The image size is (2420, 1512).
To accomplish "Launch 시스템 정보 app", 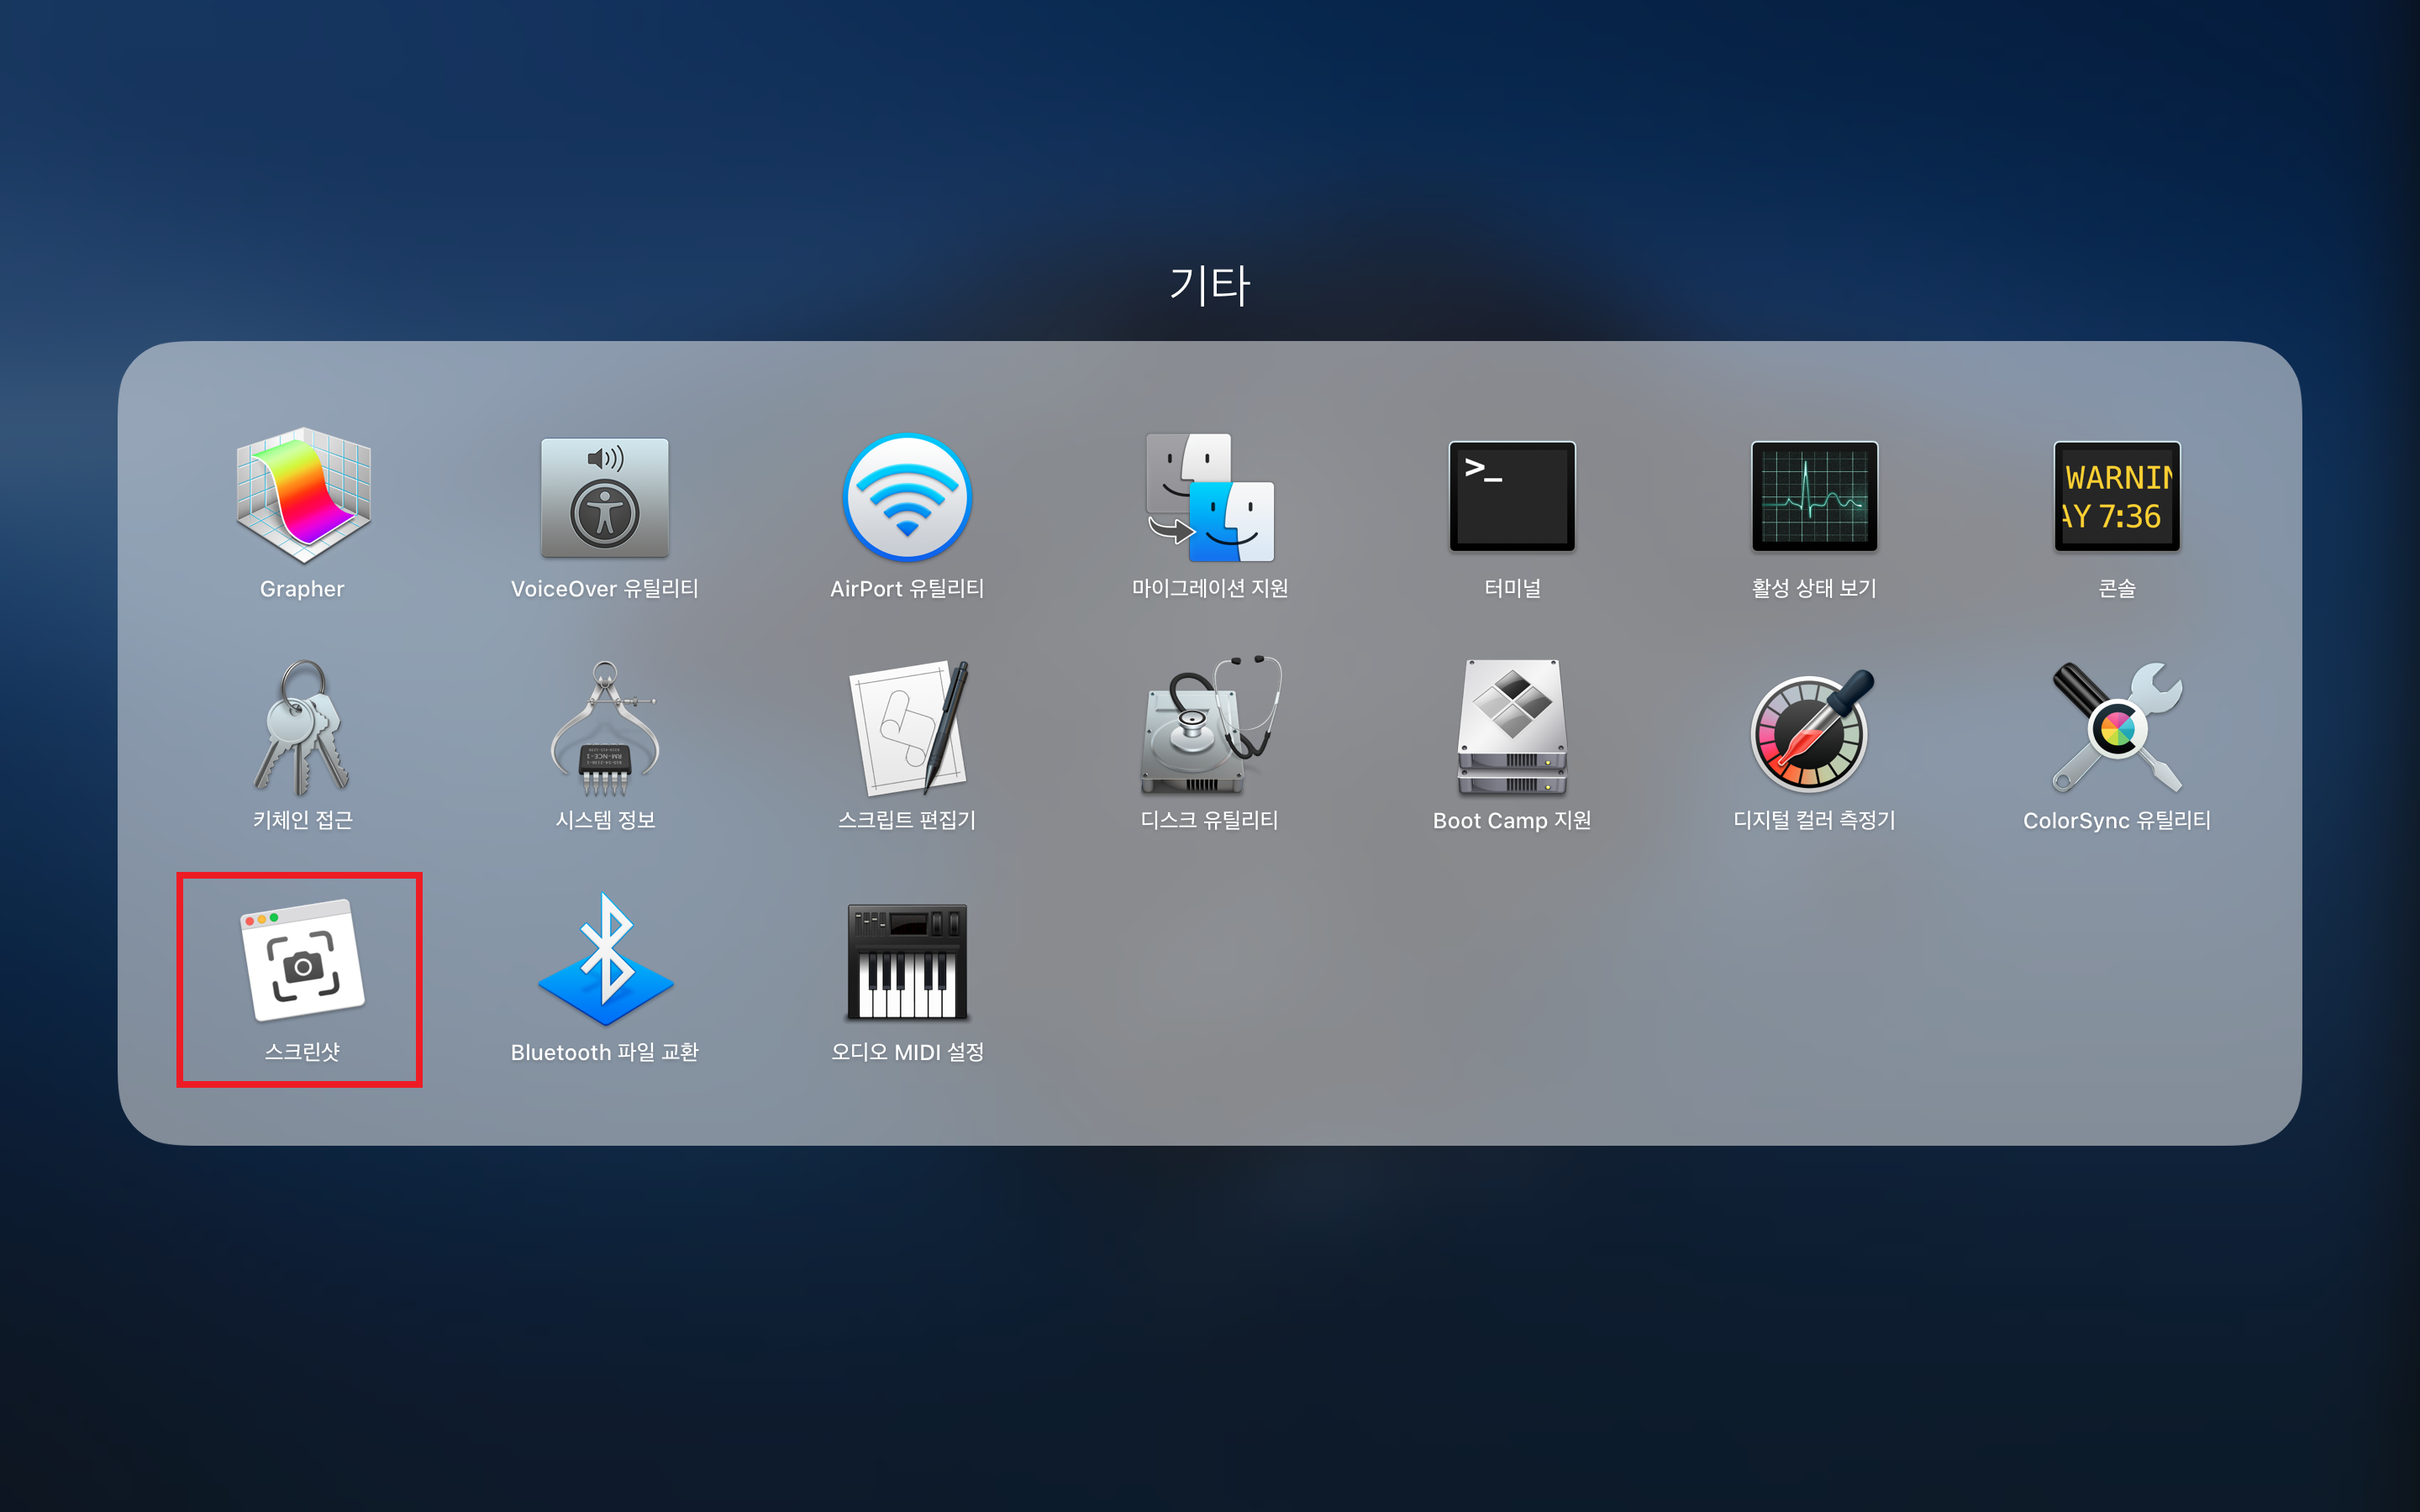I will pos(604,728).
